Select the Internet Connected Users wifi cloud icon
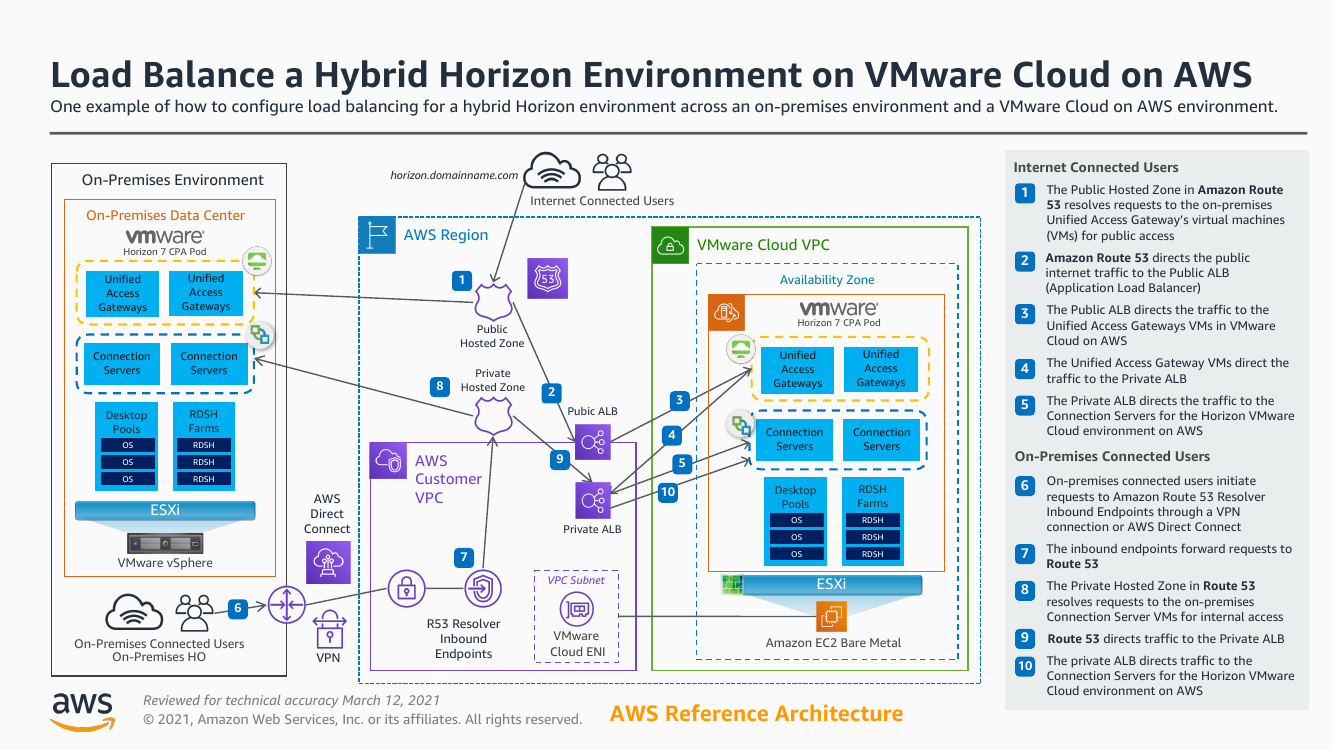Screen dimensions: 1334x750 (551, 171)
